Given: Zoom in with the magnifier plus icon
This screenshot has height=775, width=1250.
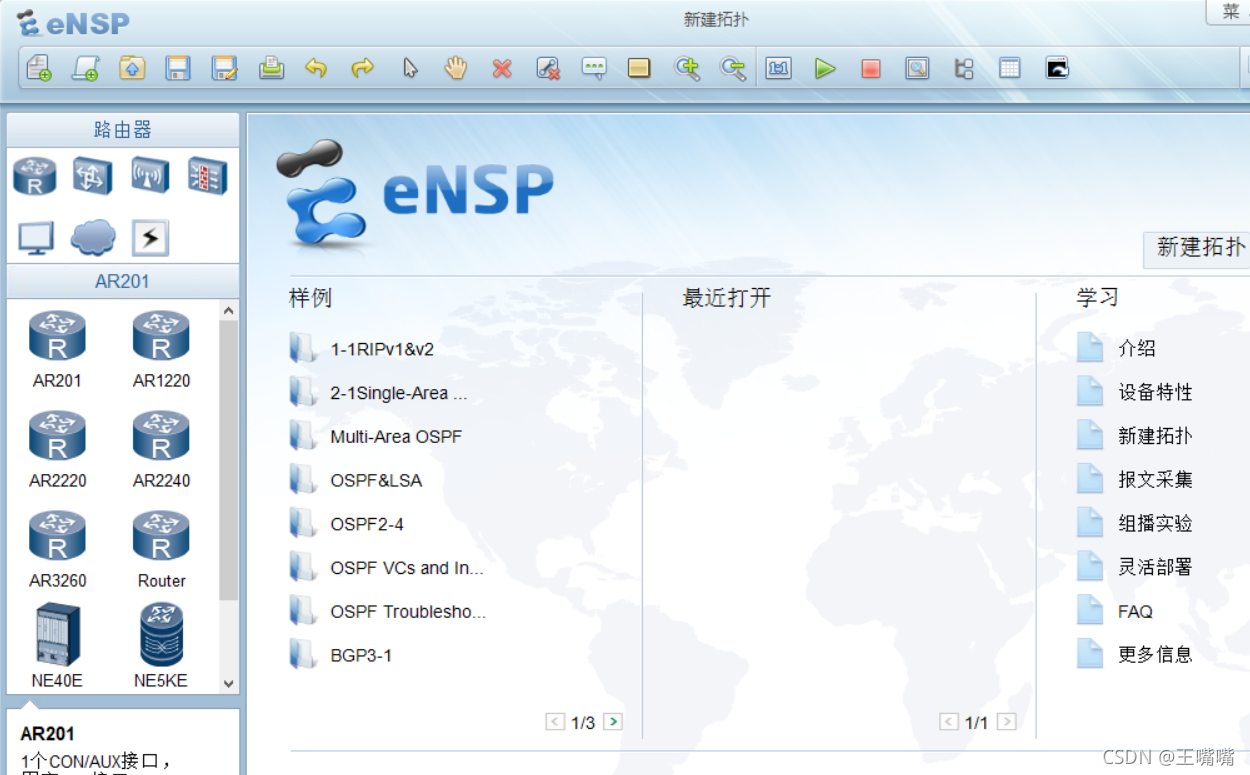Looking at the screenshot, I should [x=687, y=68].
